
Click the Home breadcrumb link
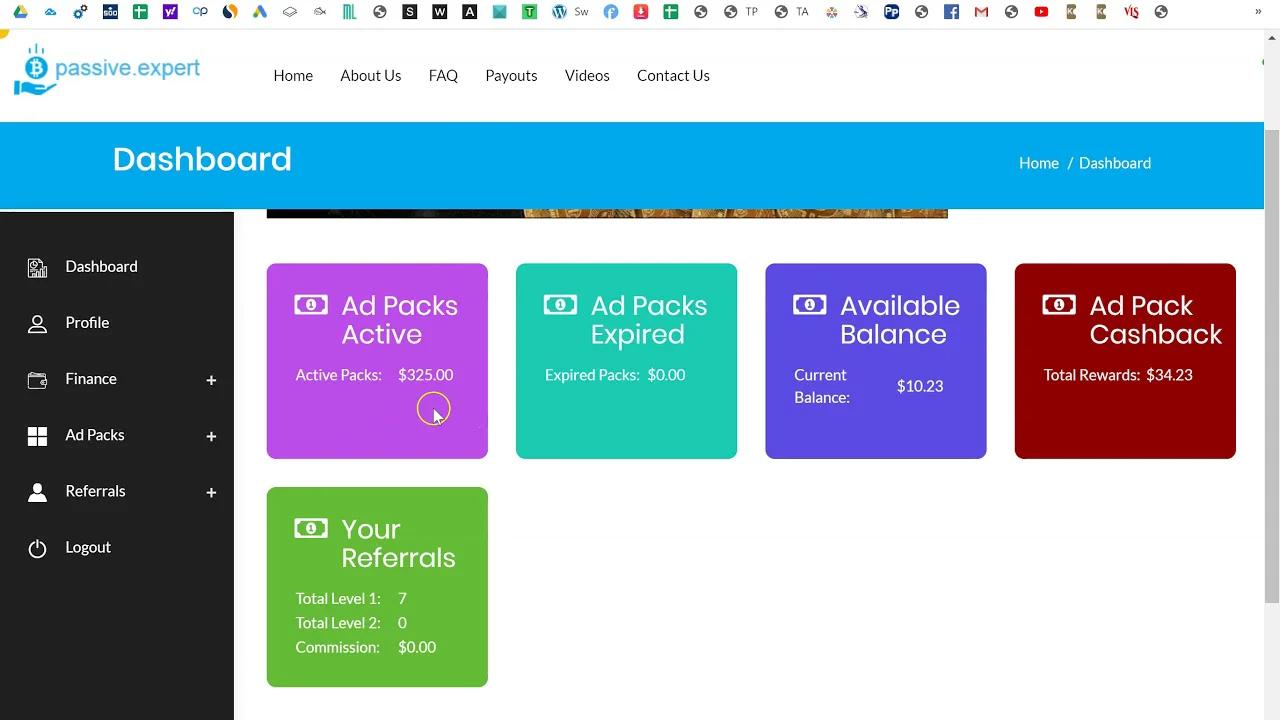click(1038, 163)
